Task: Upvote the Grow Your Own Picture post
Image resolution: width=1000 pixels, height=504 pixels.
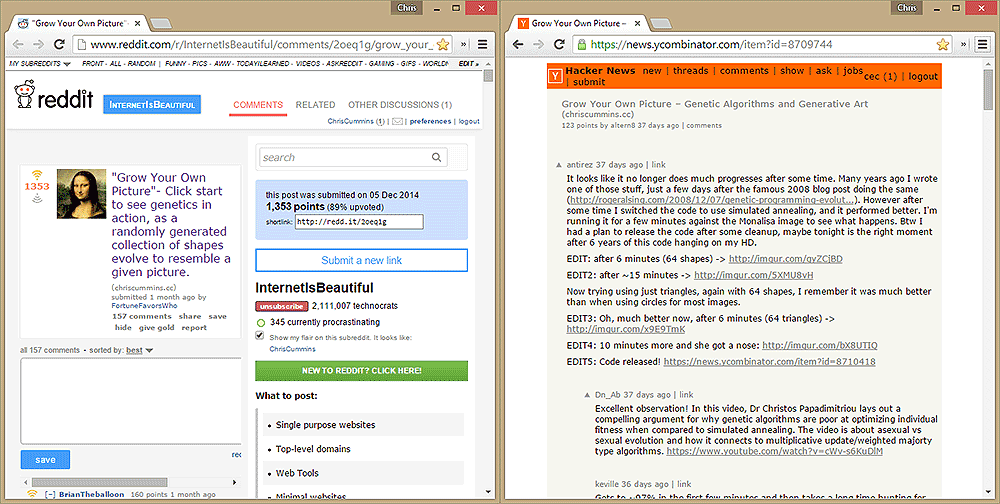Action: (37, 174)
